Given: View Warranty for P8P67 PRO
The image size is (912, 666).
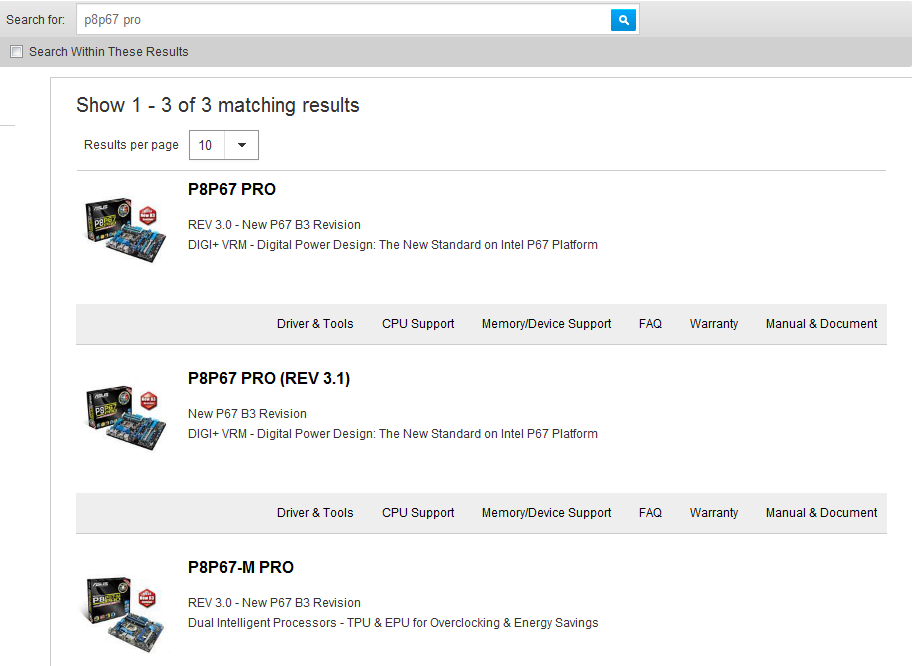Looking at the screenshot, I should point(714,324).
